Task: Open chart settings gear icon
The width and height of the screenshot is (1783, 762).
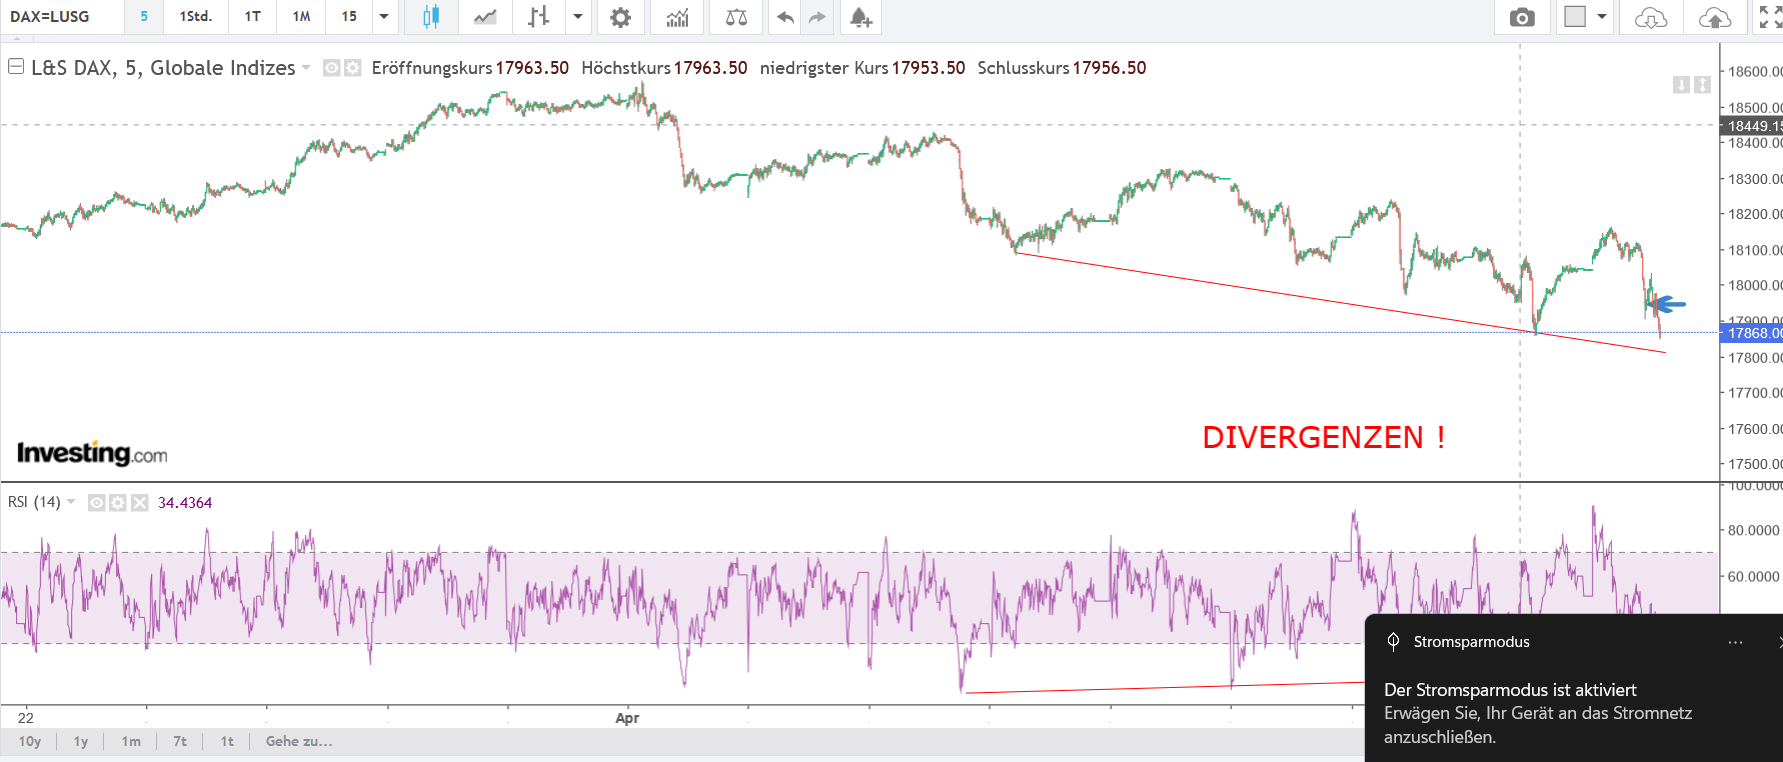Action: pos(620,17)
